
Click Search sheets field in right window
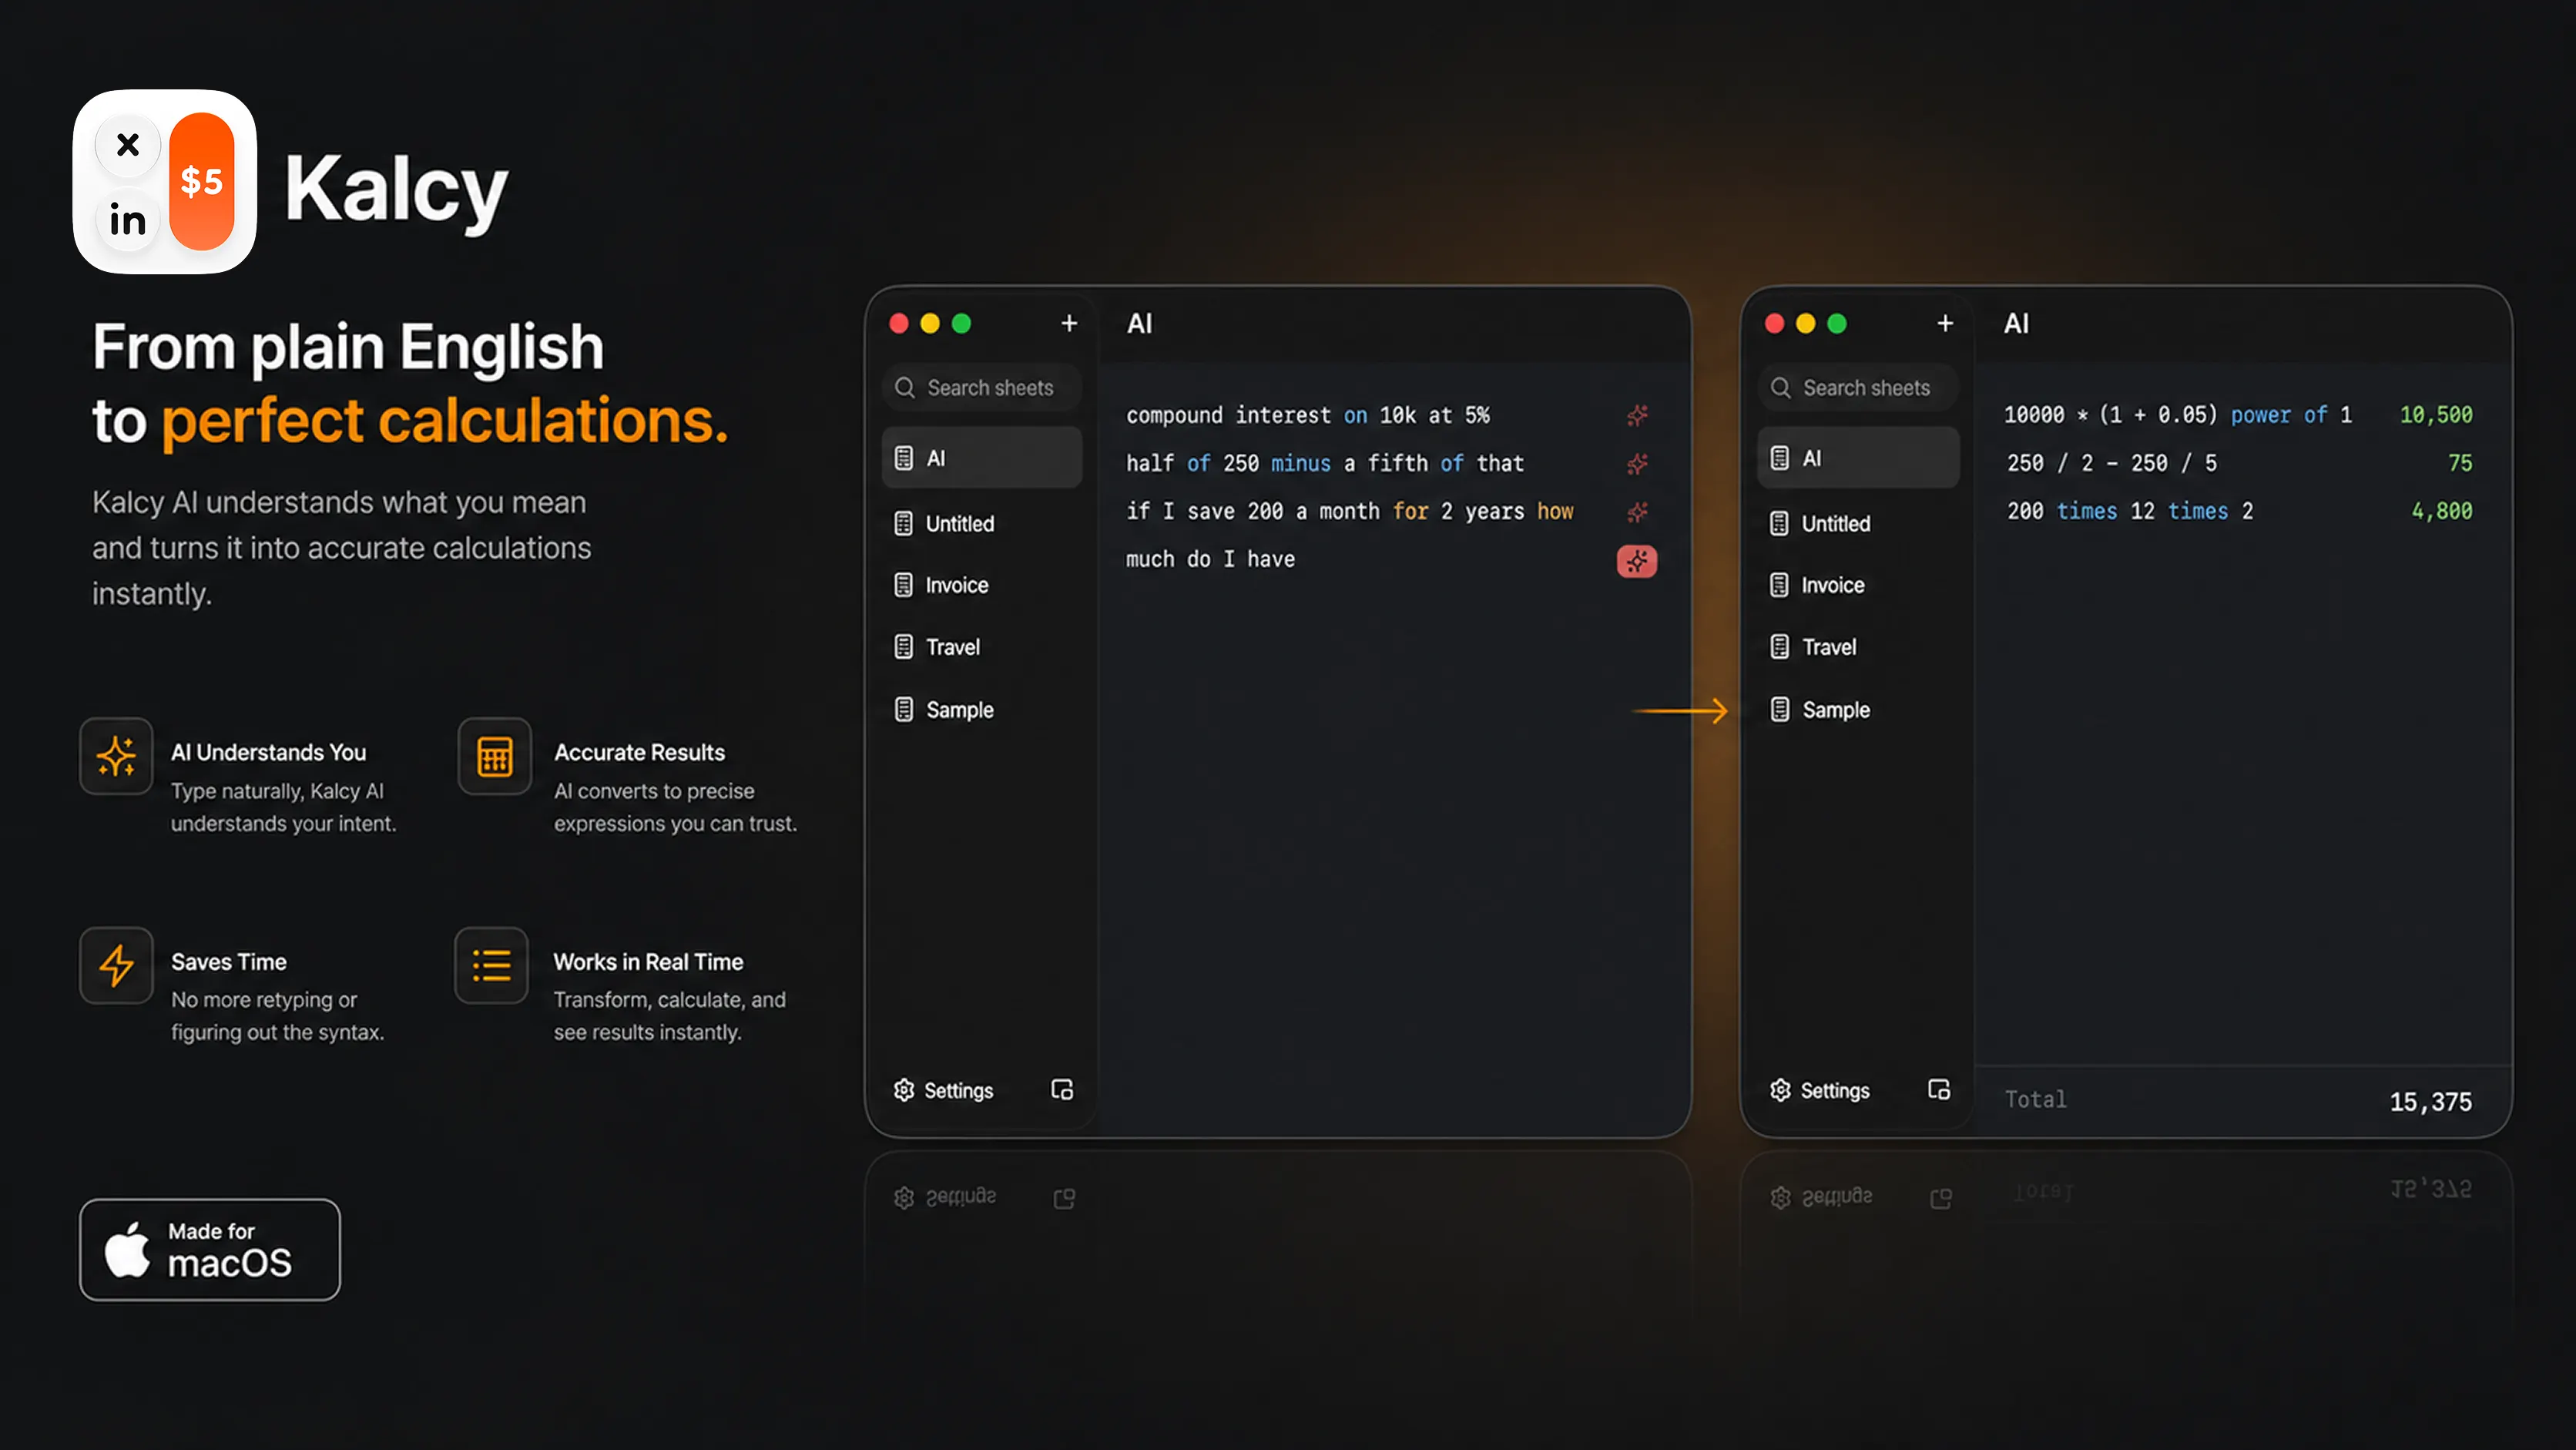tap(1858, 388)
